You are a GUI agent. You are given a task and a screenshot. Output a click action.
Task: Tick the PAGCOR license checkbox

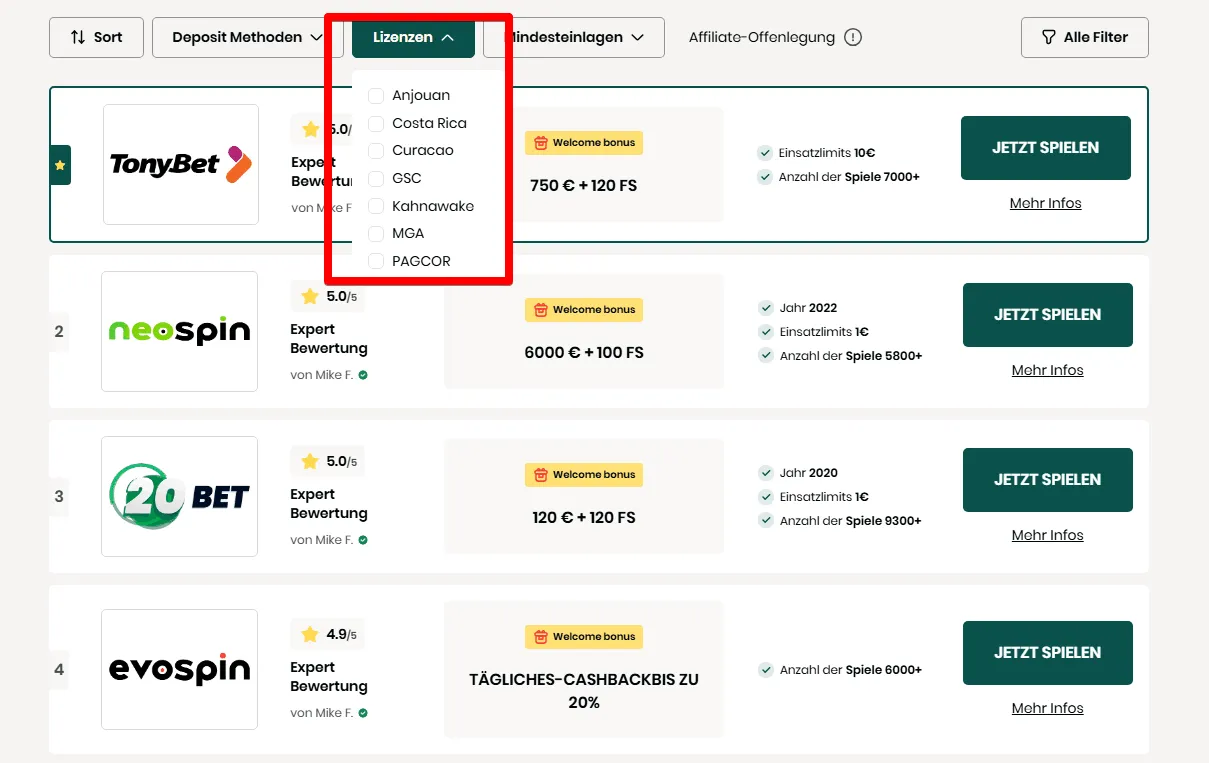tap(376, 261)
